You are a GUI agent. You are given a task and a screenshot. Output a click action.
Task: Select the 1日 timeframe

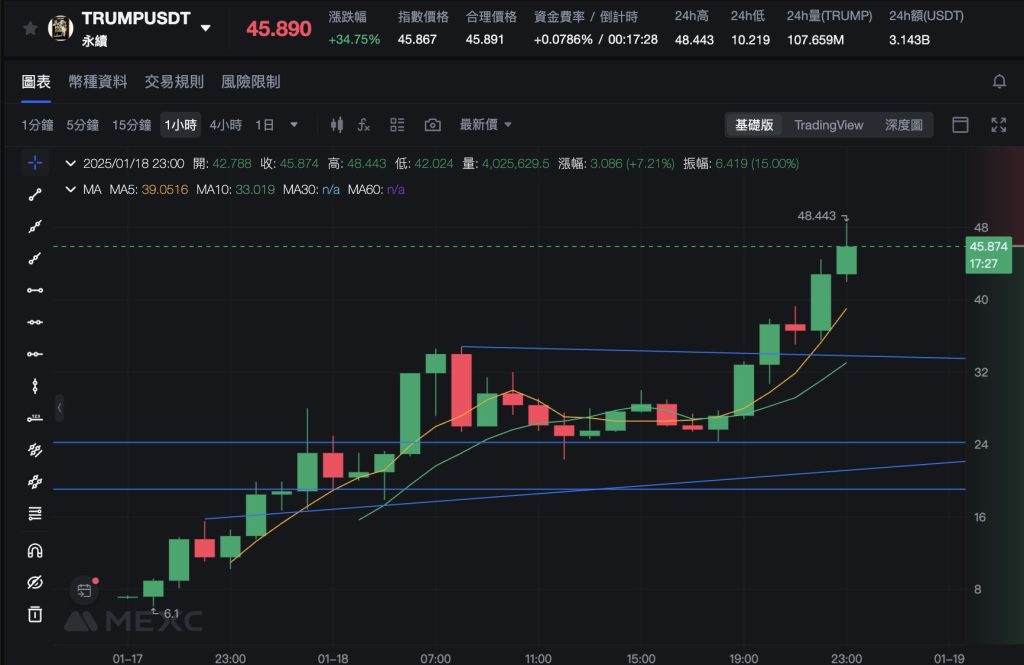264,125
